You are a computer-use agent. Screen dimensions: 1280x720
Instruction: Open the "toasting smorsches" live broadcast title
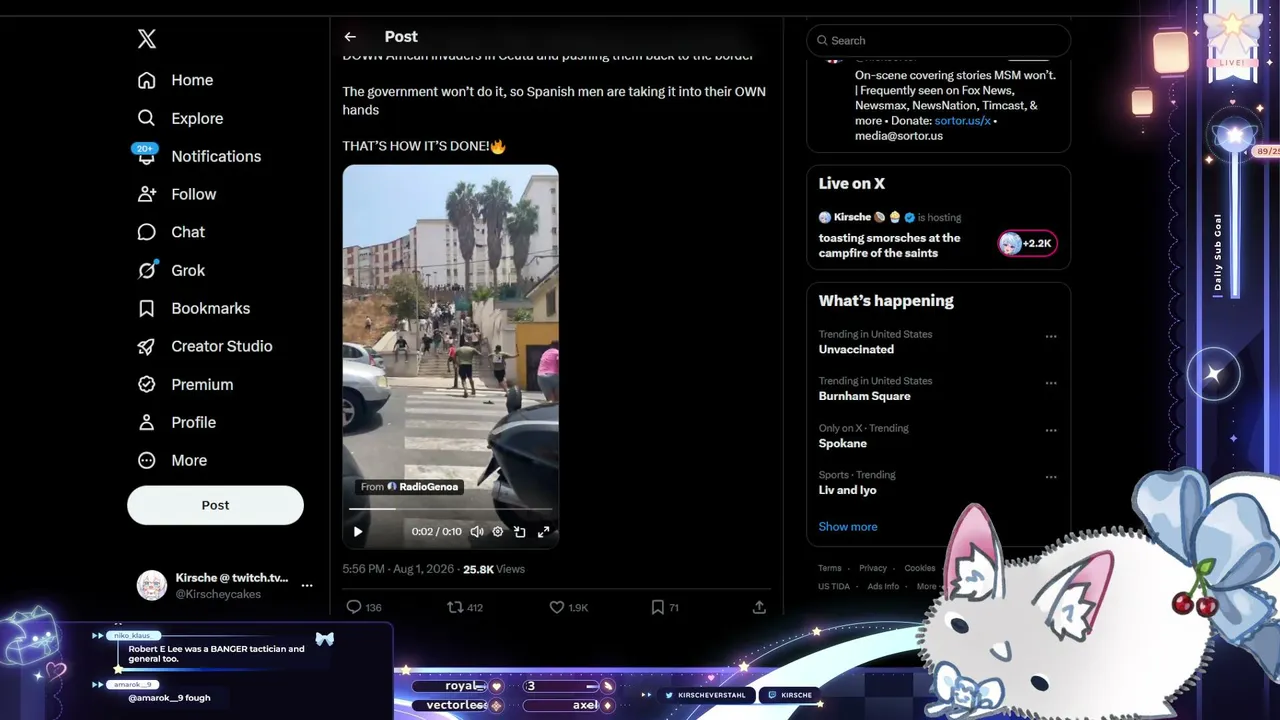(x=889, y=245)
